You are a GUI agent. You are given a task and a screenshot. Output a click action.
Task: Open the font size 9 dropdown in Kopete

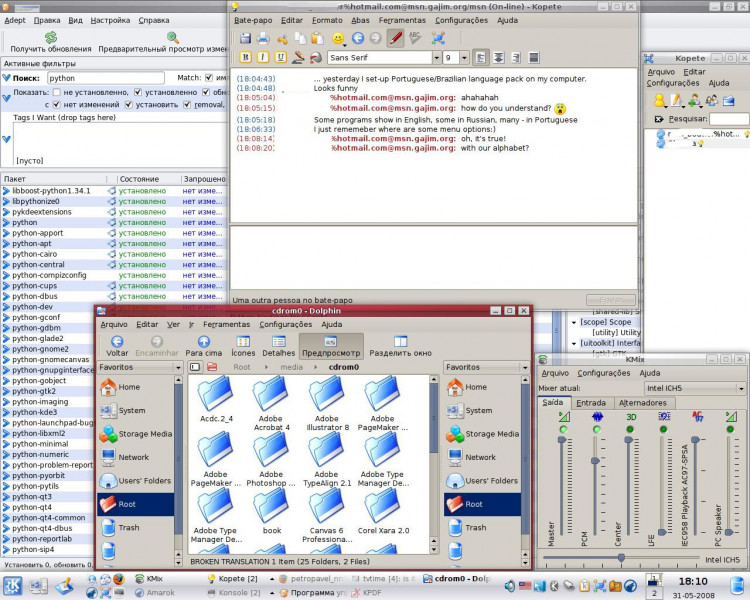click(x=464, y=58)
